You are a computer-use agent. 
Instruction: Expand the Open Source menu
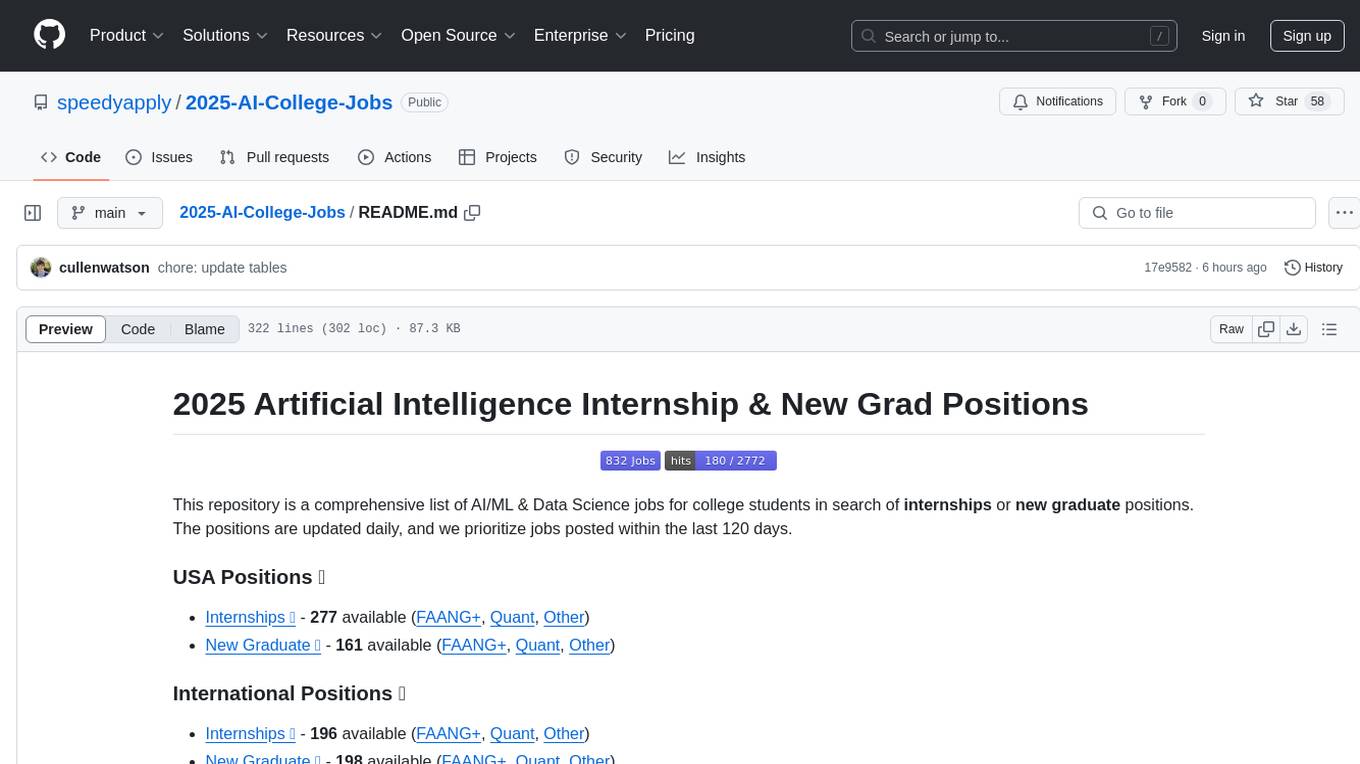(458, 35)
